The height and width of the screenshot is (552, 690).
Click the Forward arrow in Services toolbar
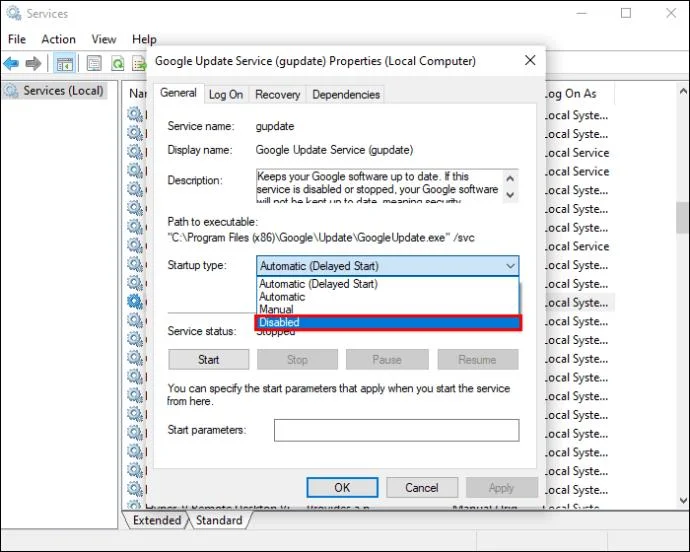pos(33,64)
